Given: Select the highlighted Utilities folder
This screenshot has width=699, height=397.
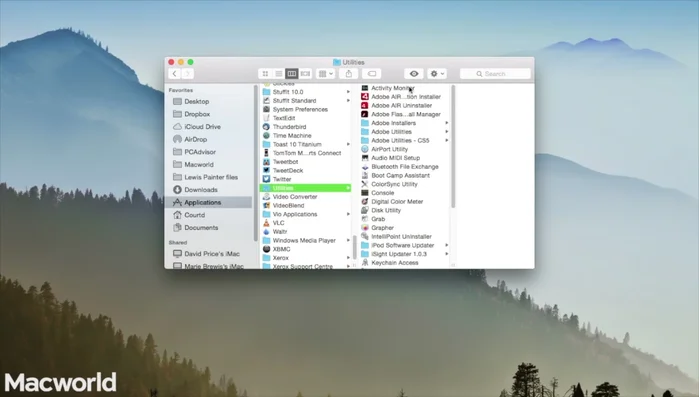Looking at the screenshot, I should pyautogui.click(x=305, y=188).
